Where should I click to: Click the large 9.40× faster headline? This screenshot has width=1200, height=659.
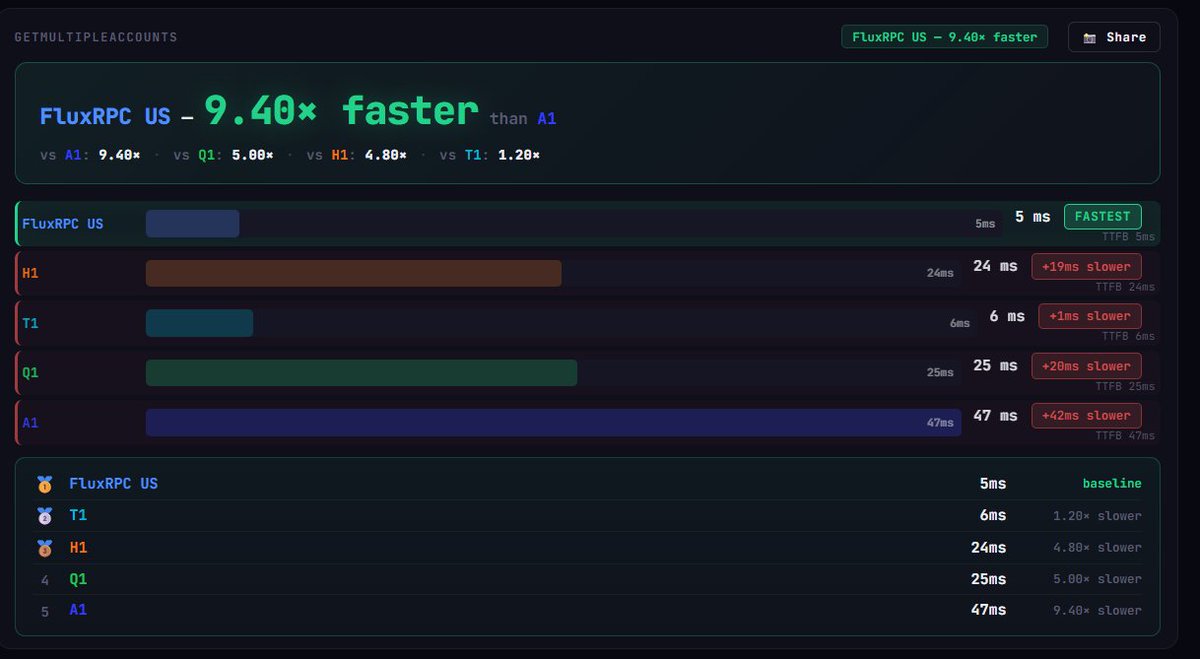341,110
